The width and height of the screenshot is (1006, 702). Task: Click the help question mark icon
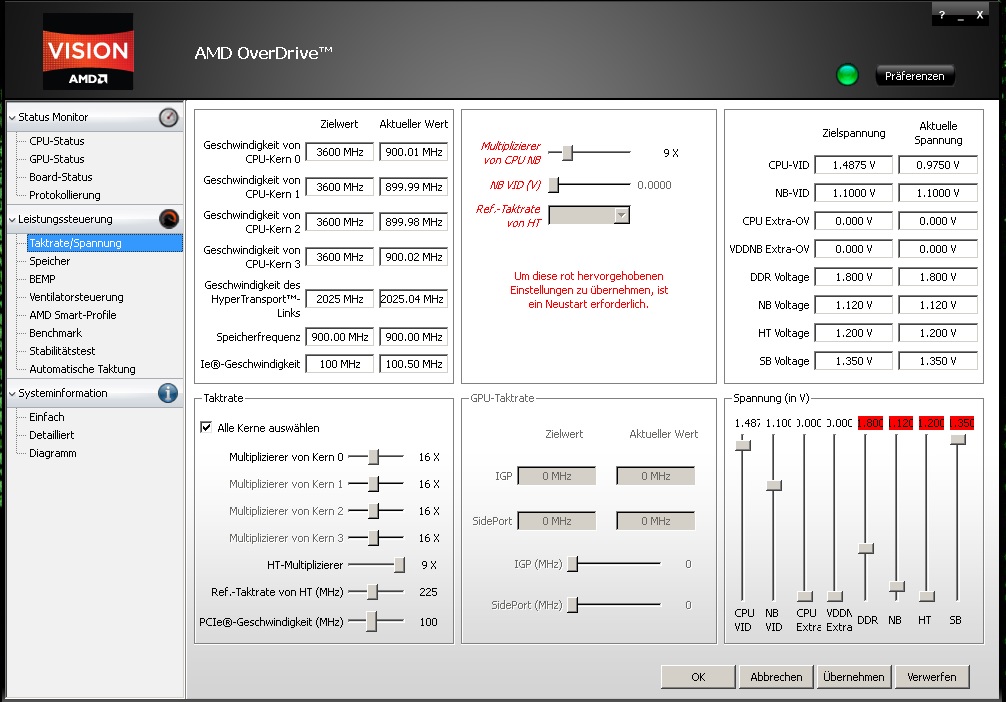(x=942, y=15)
